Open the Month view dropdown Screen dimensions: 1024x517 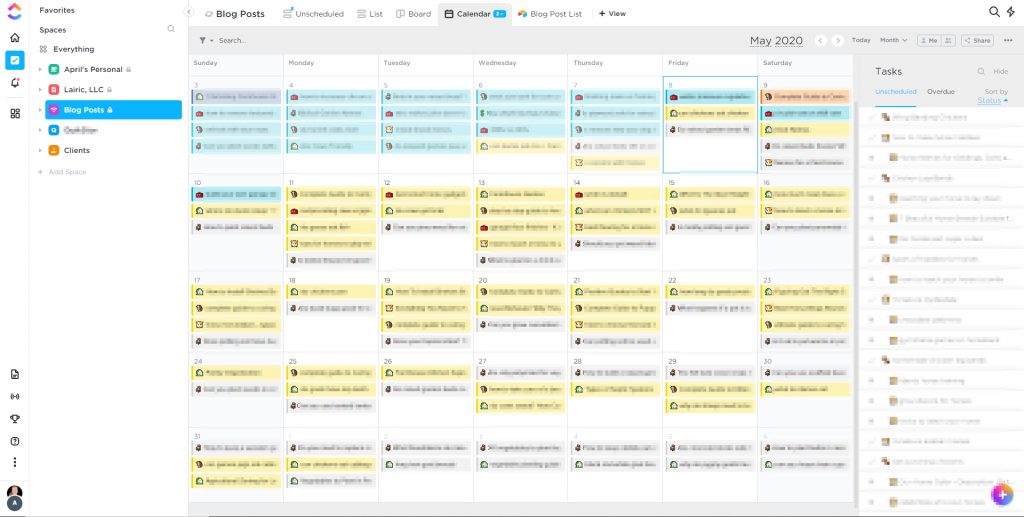point(893,40)
